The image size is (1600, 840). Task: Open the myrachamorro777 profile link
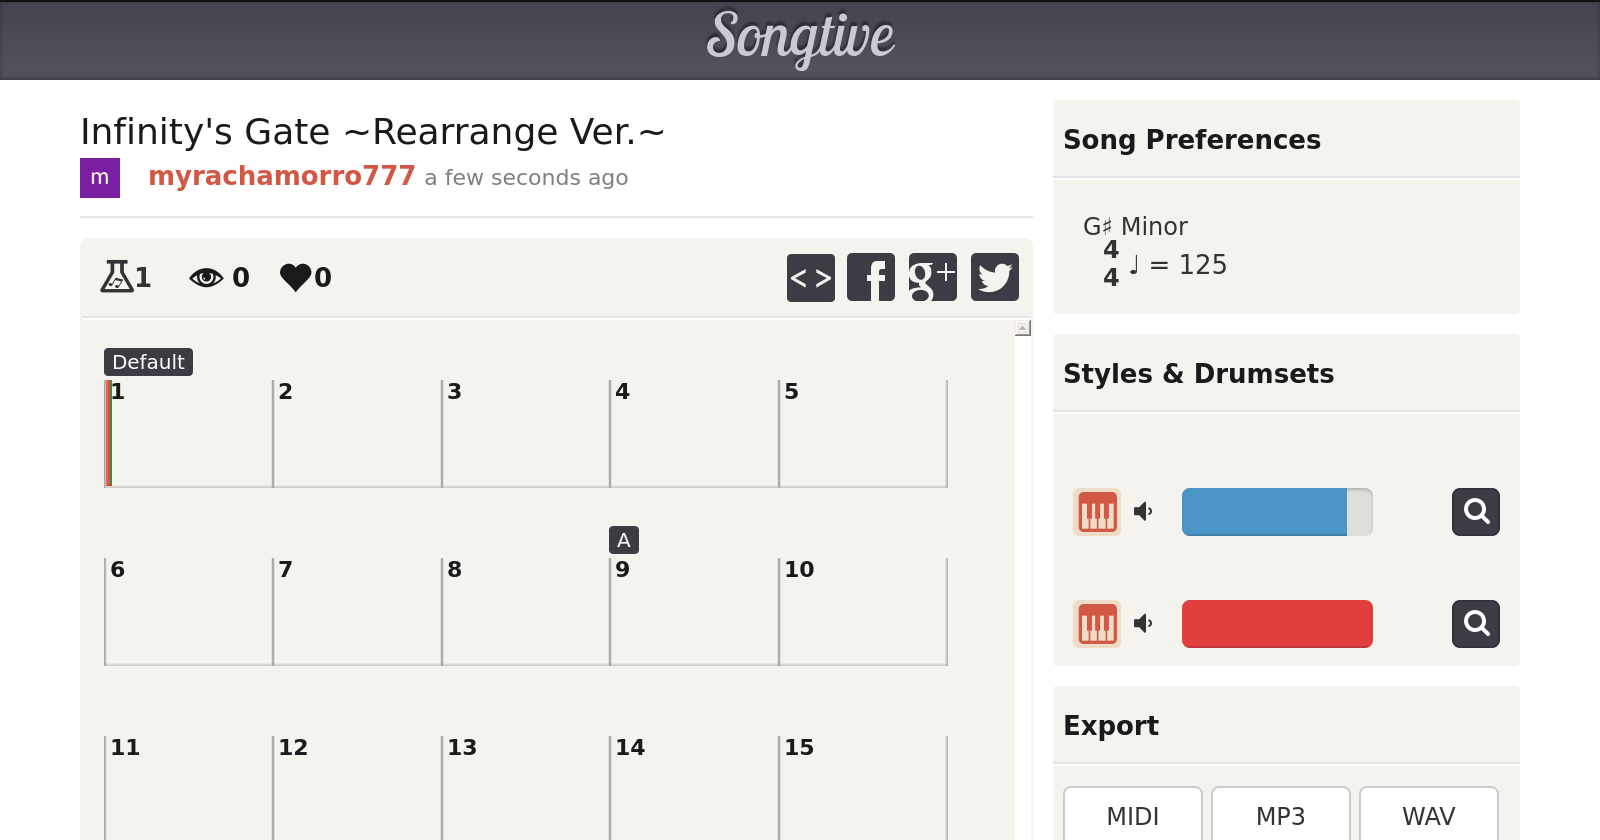point(281,176)
